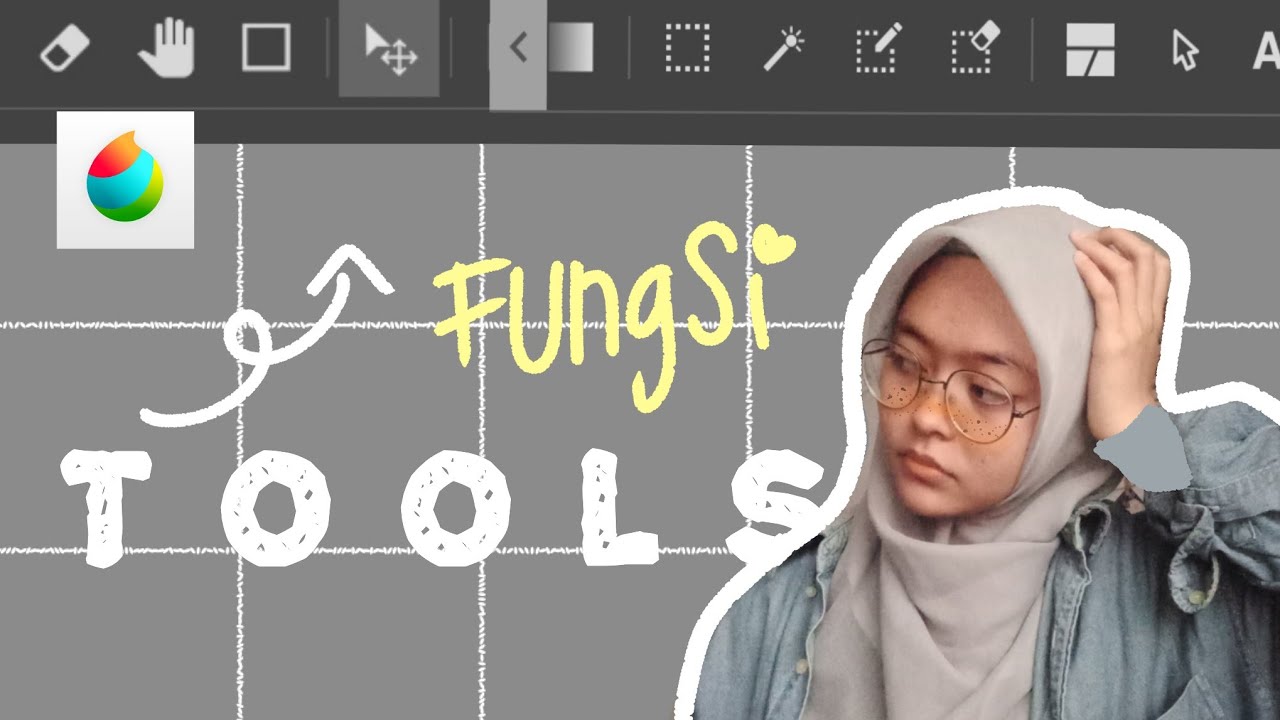Select the Eraser tool
Viewport: 1280px width, 720px height.
(x=65, y=48)
